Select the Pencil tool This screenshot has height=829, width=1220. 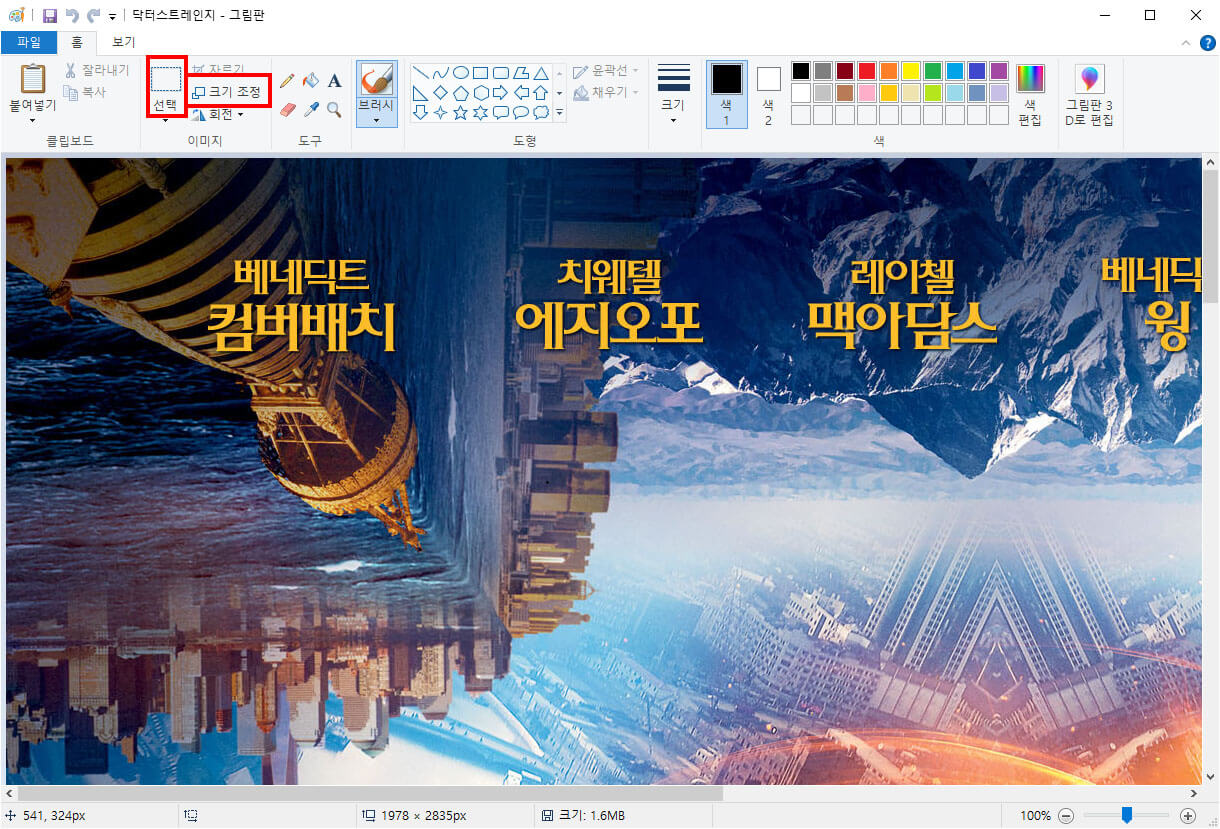(x=287, y=81)
